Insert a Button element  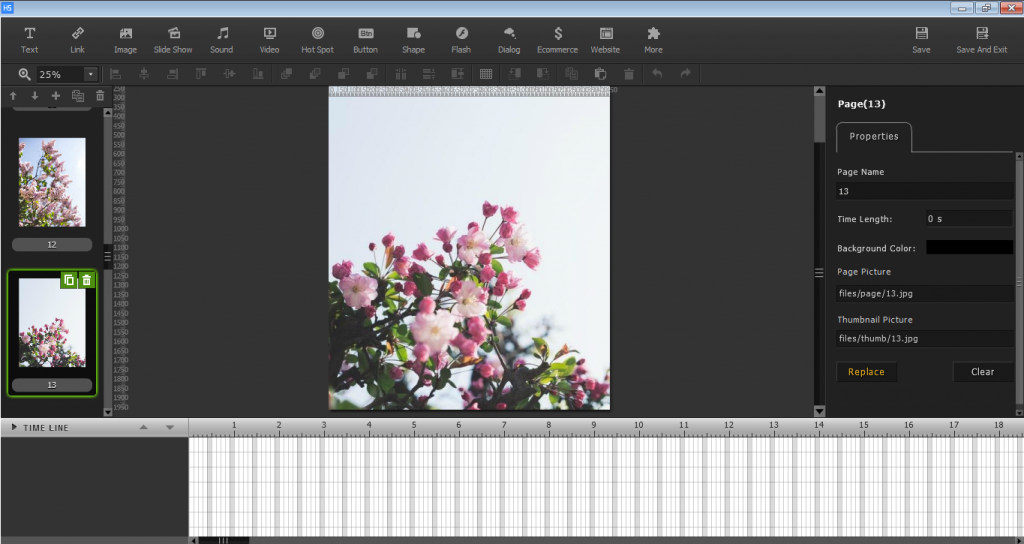[x=366, y=40]
